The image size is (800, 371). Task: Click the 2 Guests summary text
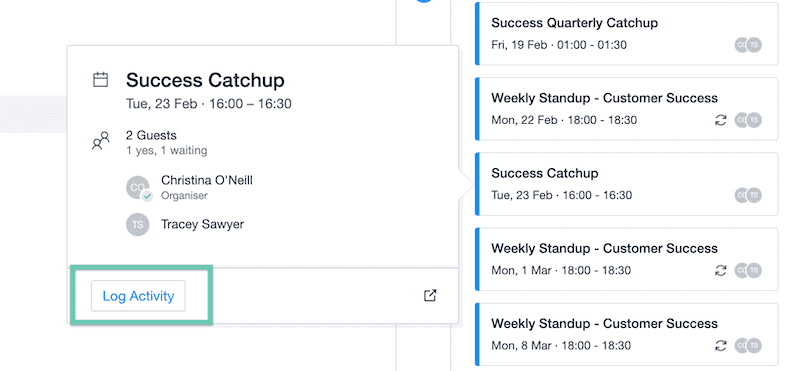click(151, 136)
